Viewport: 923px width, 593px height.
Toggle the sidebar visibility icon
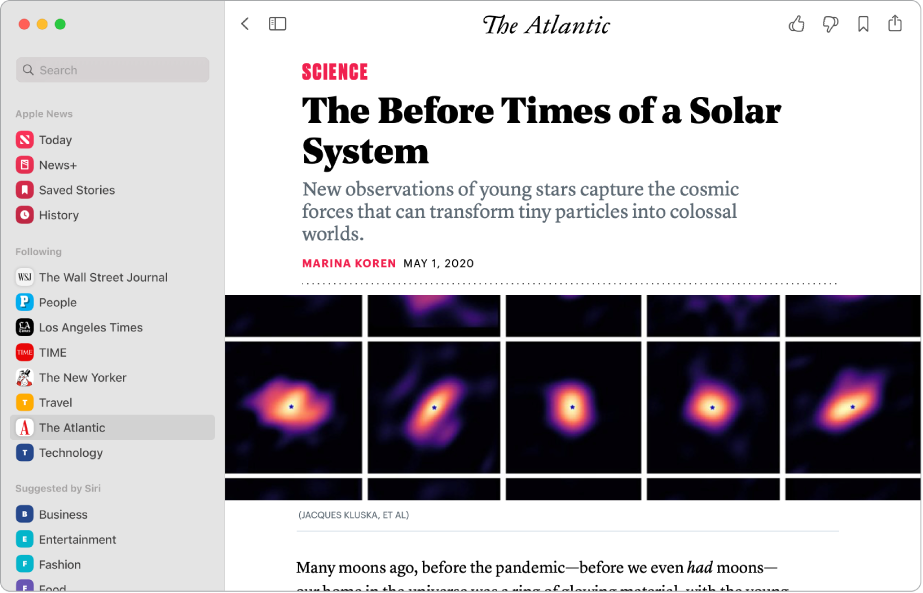click(x=277, y=23)
